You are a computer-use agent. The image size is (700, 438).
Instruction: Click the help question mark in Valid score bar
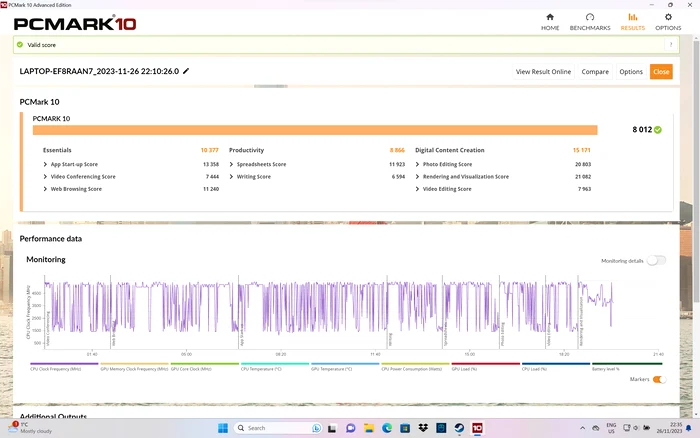671,45
